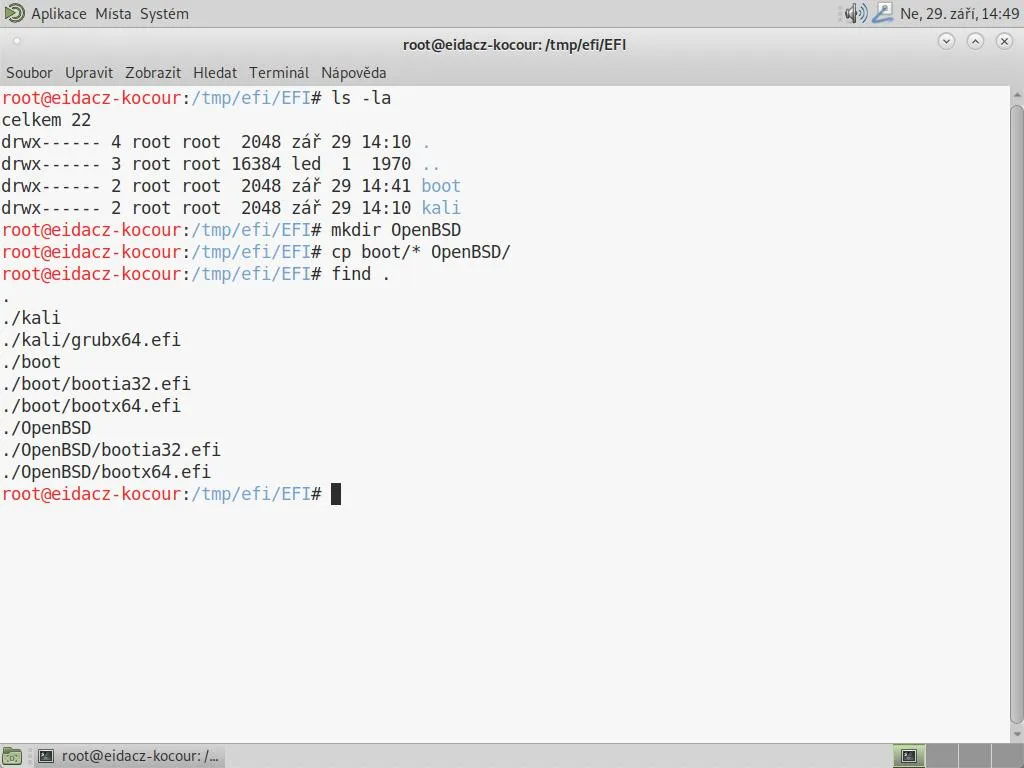This screenshot has width=1024, height=768.
Task: Click the './kali' output line
Action: [31, 318]
